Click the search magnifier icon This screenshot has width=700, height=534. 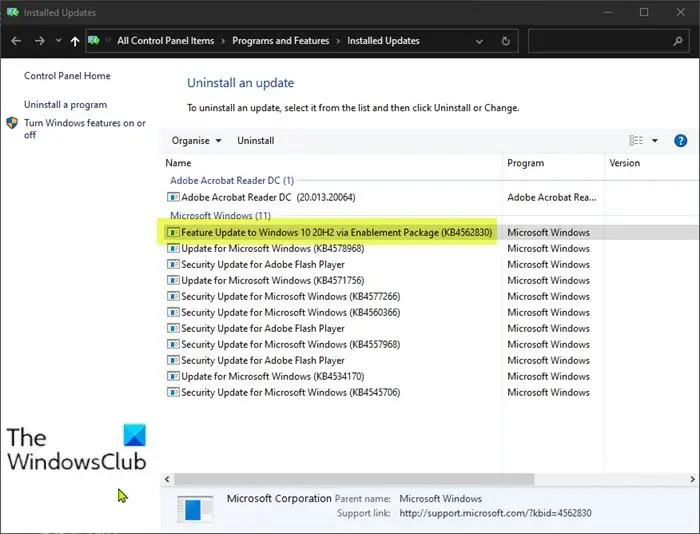click(678, 41)
